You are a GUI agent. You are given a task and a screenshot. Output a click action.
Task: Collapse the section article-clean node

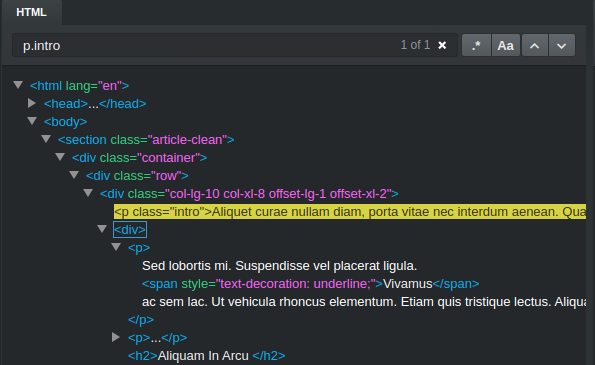[x=46, y=139]
